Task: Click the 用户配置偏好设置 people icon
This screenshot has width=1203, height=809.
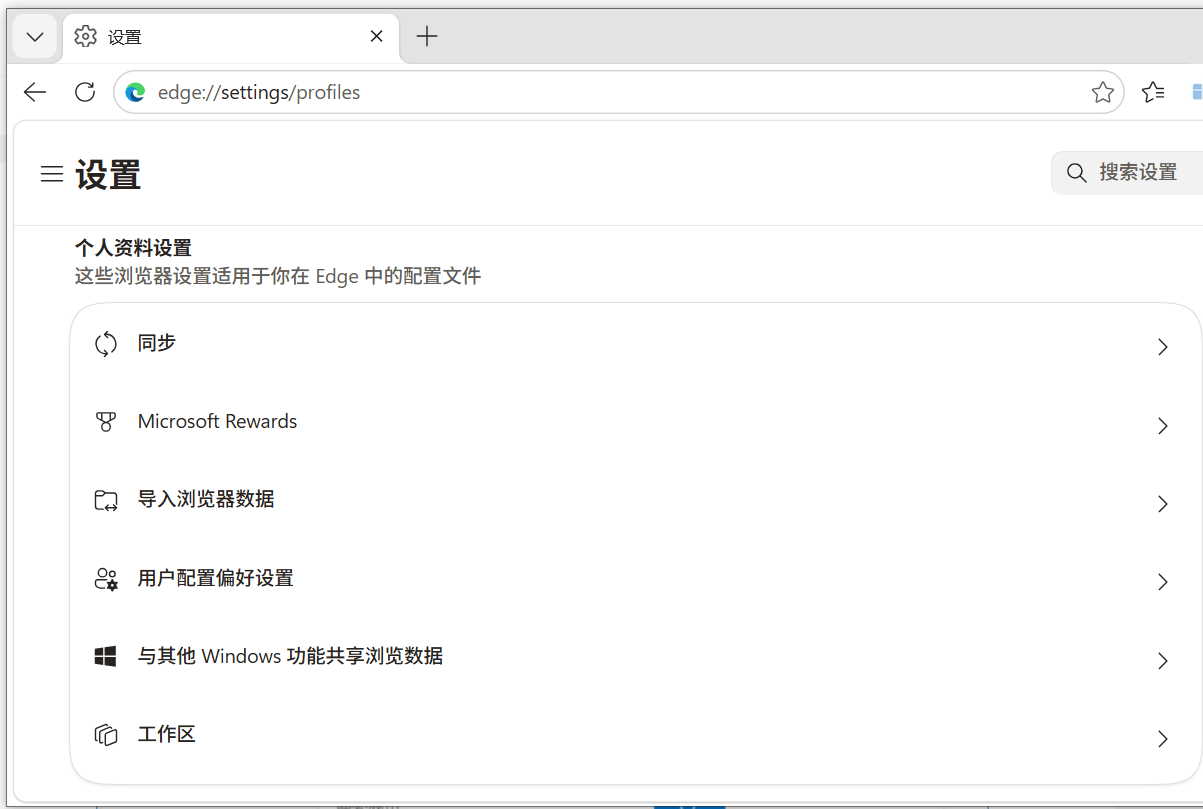Action: point(106,579)
